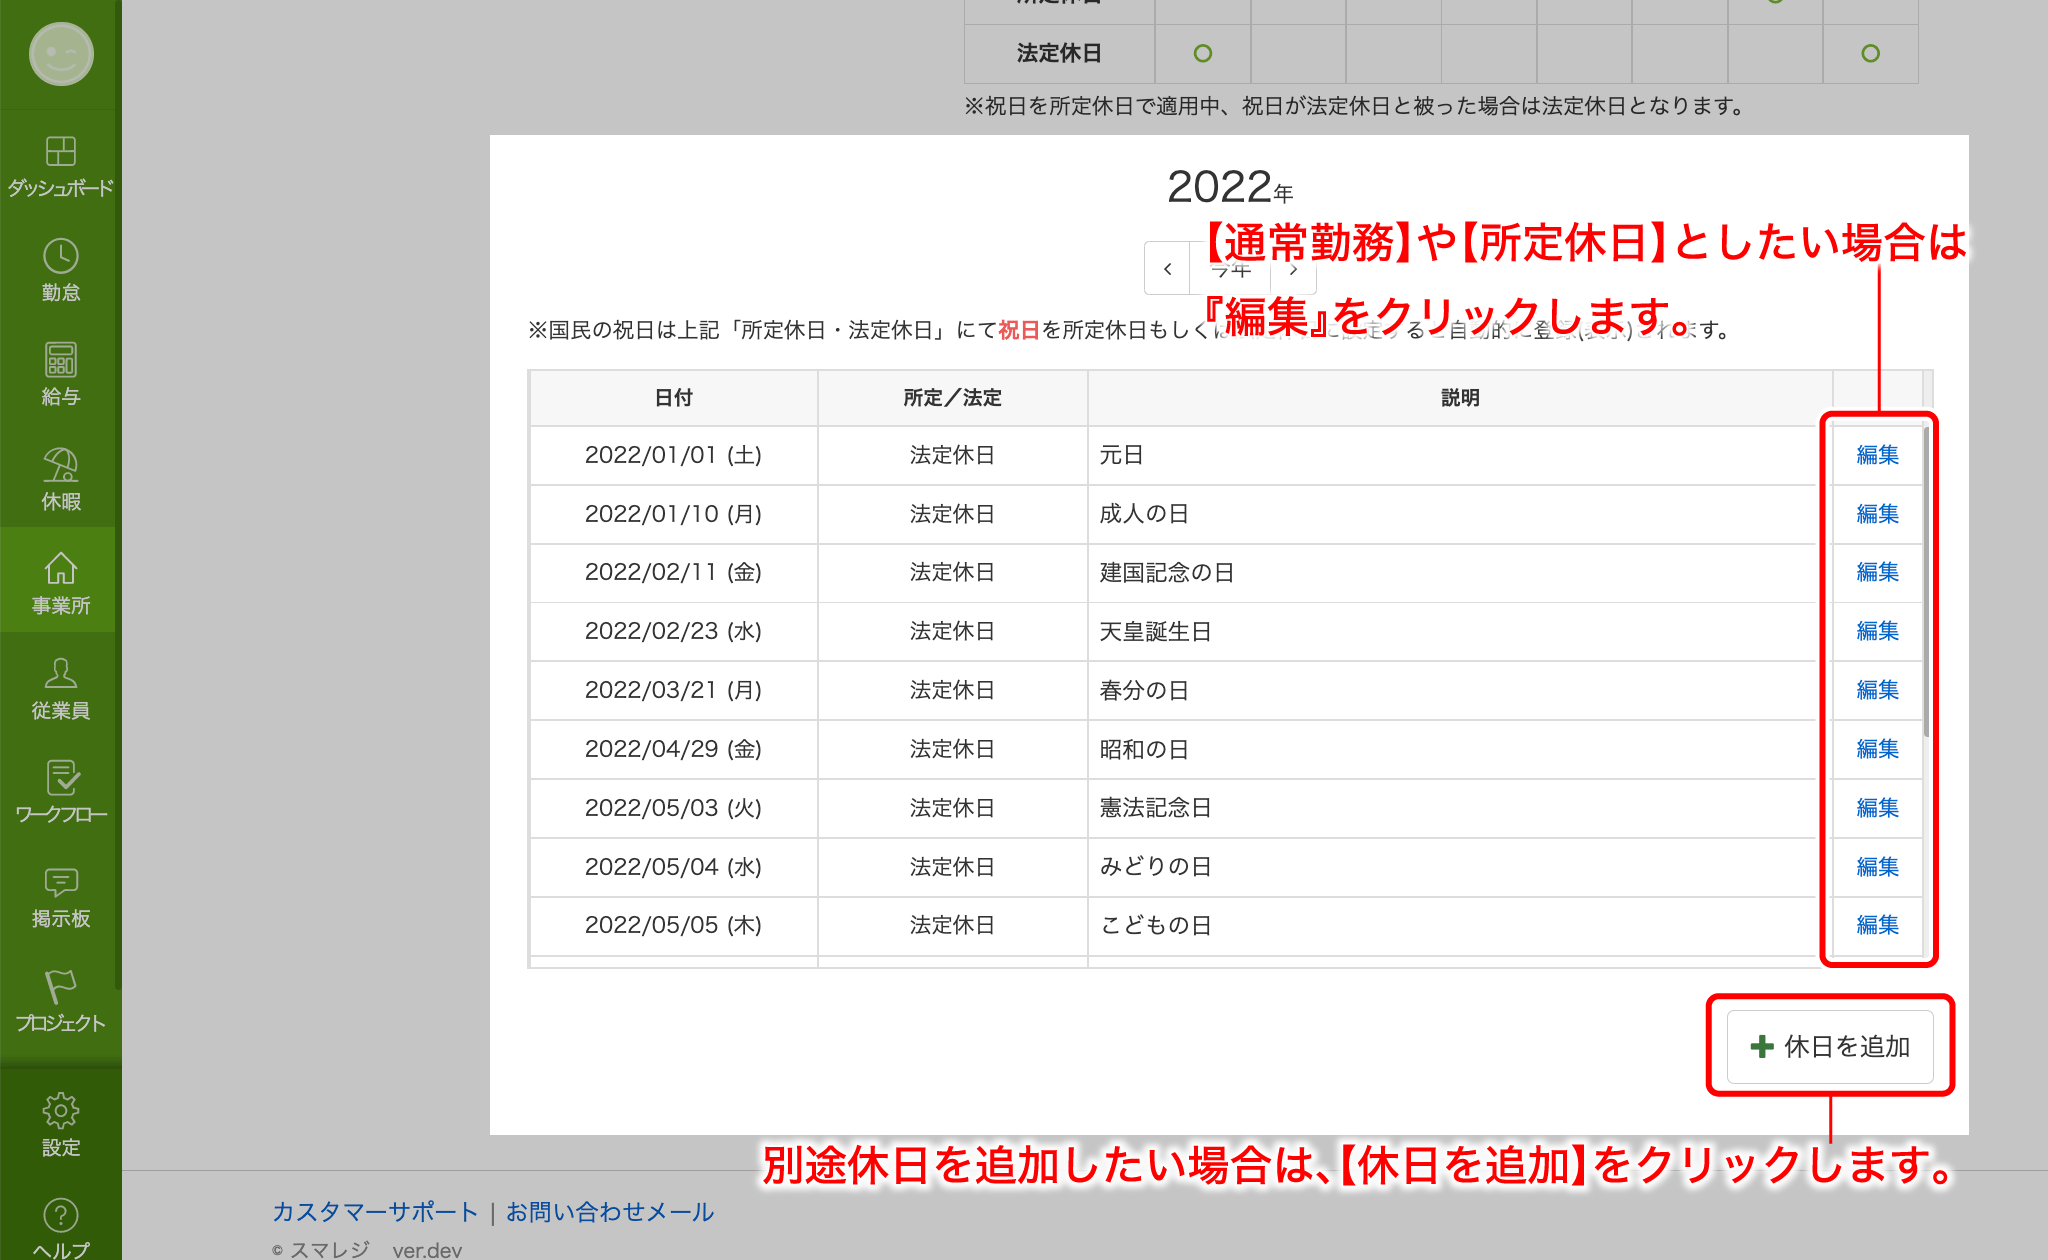Image resolution: width=2048 pixels, height=1260 pixels.
Task: Click the date 2022/02/23 (水)
Action: coord(673,631)
